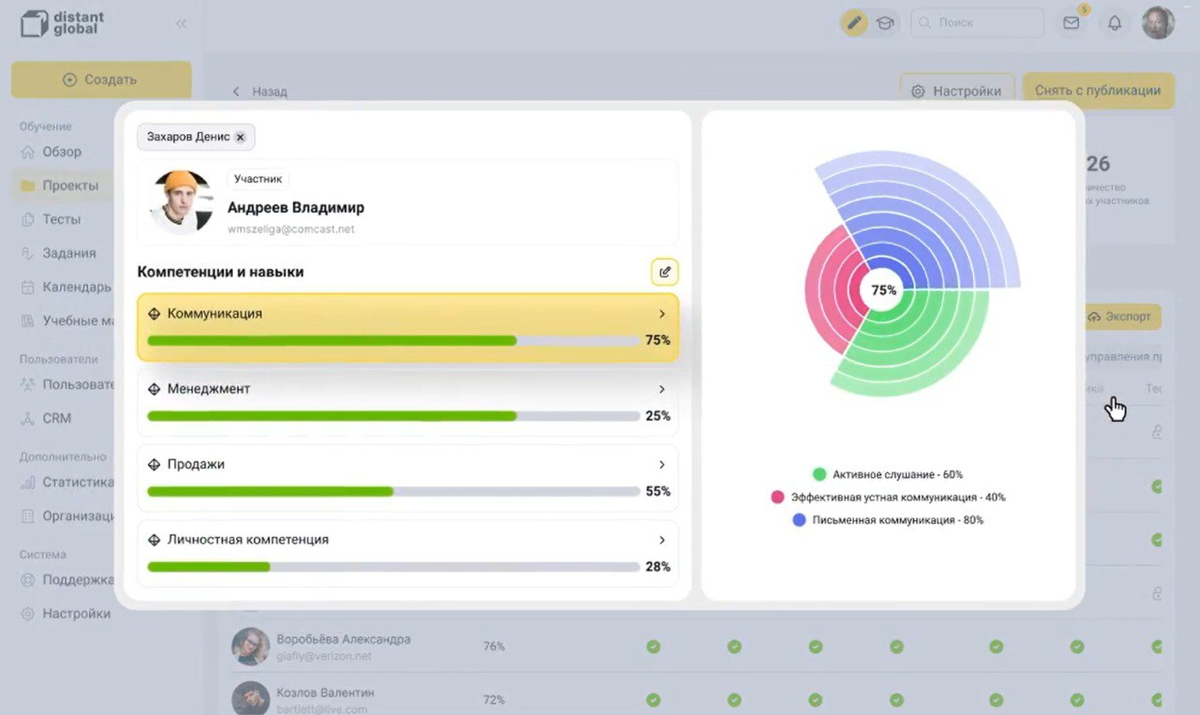The width and height of the screenshot is (1200, 715).
Task: Open notifications bell icon
Action: click(1114, 23)
